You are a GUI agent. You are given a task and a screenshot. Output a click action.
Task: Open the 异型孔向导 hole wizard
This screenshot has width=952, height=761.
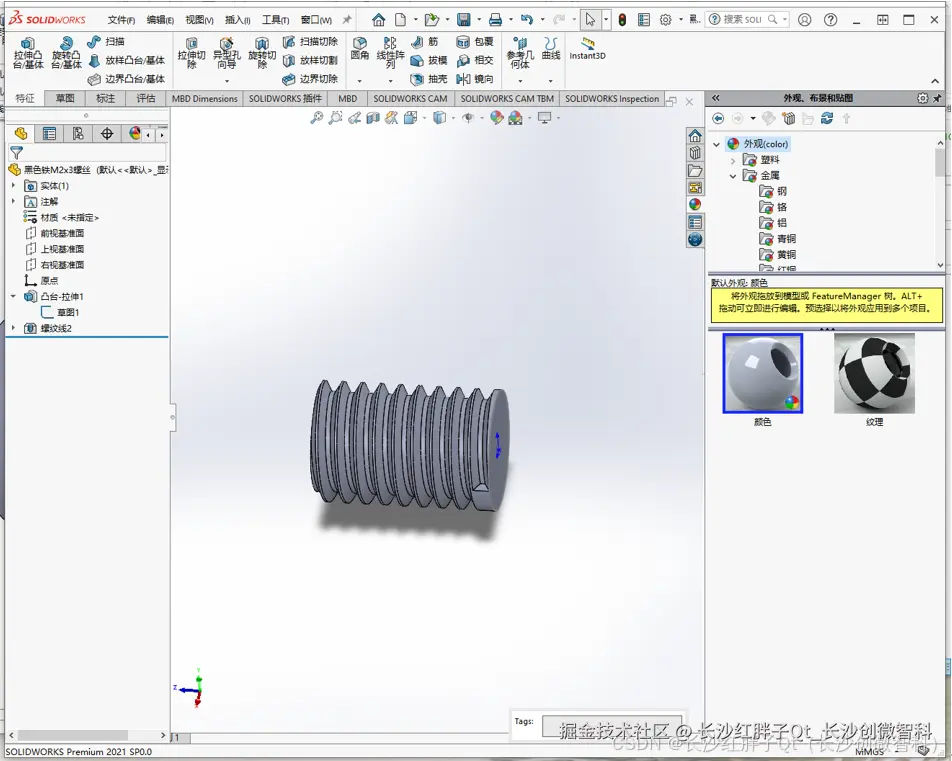pyautogui.click(x=227, y=52)
